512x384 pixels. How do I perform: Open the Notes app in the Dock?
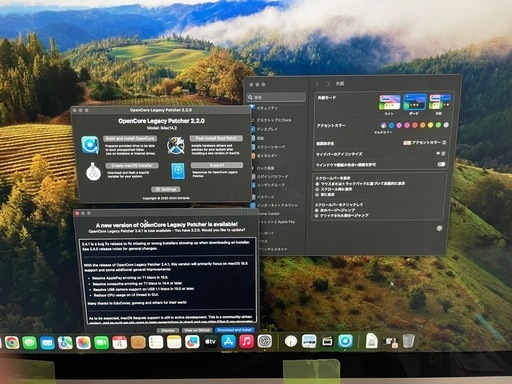(174, 342)
